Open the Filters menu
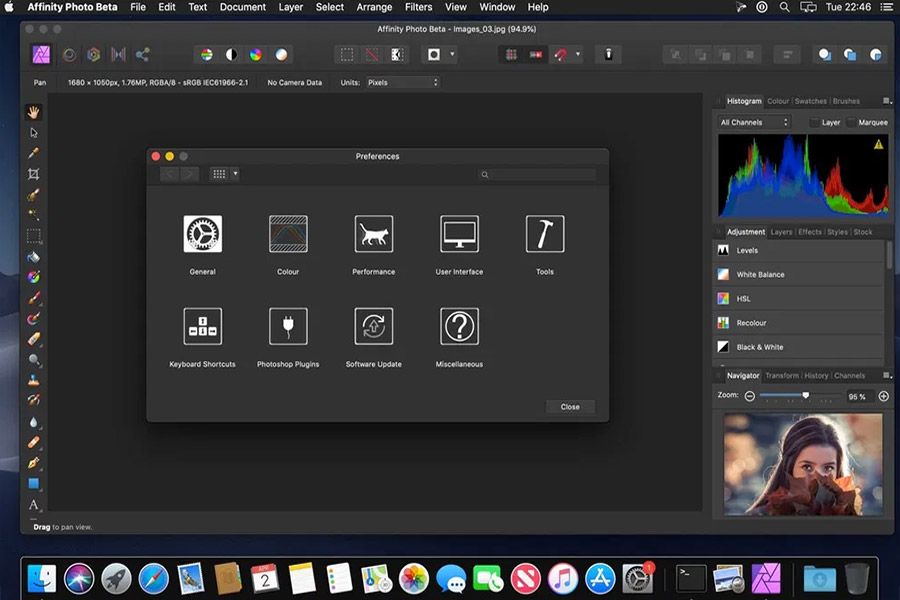 (x=418, y=7)
